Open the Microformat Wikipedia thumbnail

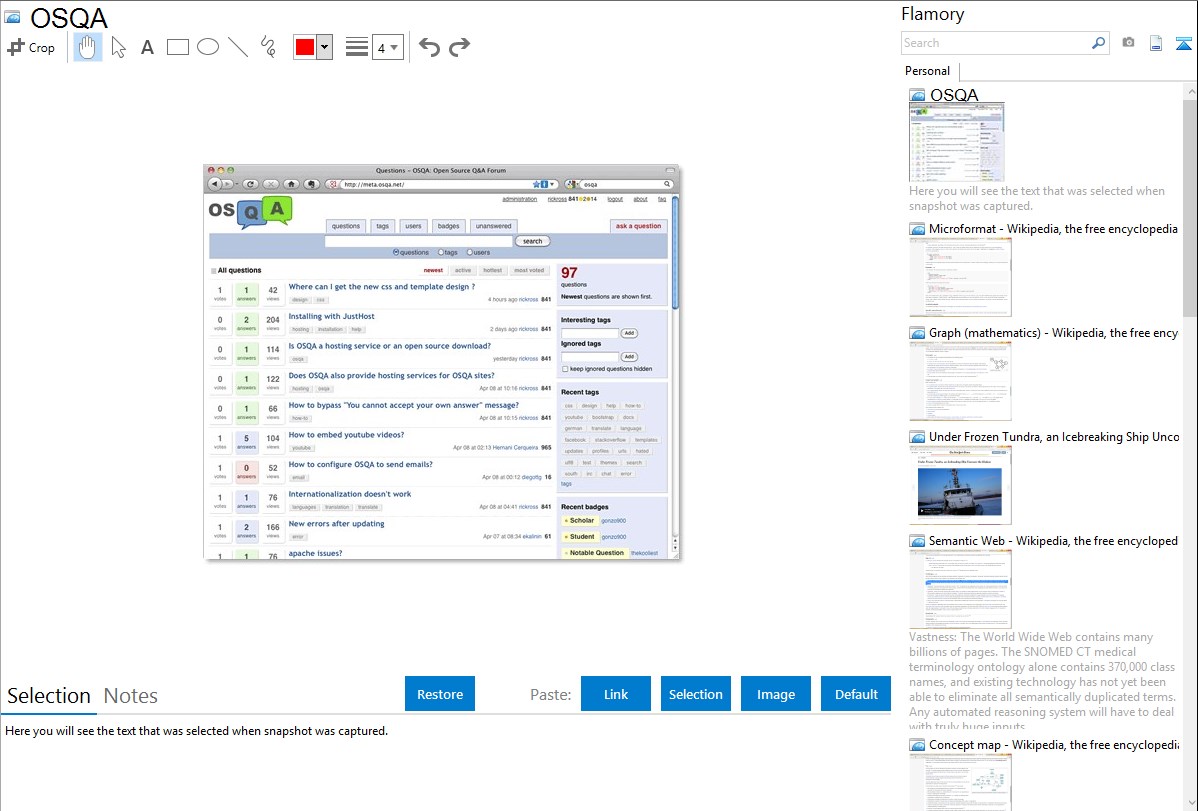pyautogui.click(x=960, y=277)
